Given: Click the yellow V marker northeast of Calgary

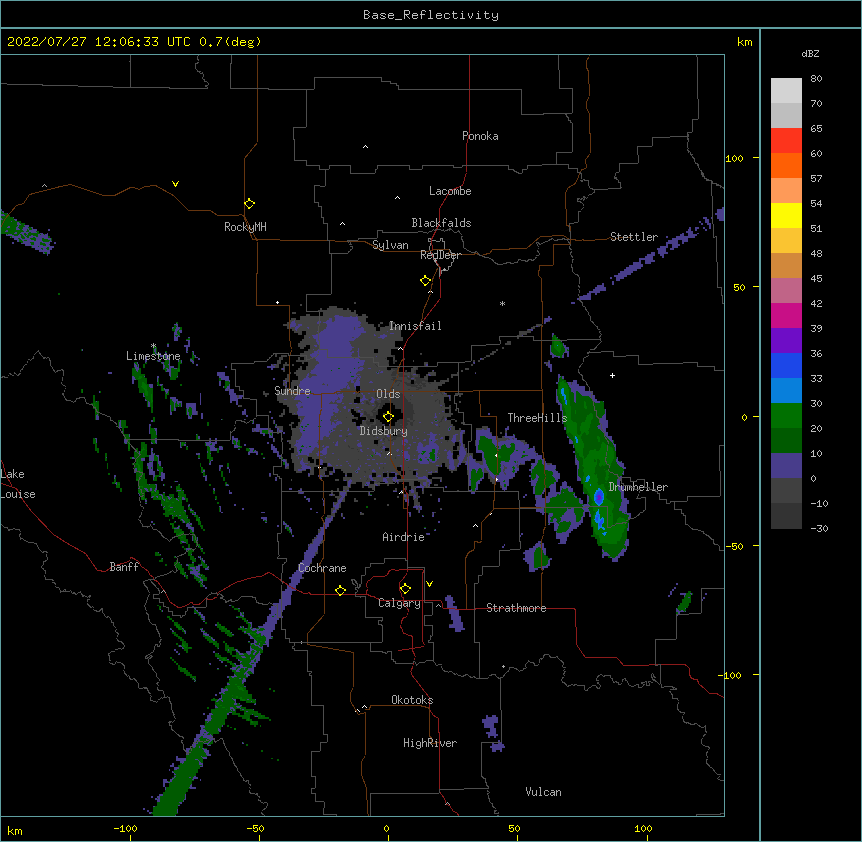Looking at the screenshot, I should click(x=429, y=584).
